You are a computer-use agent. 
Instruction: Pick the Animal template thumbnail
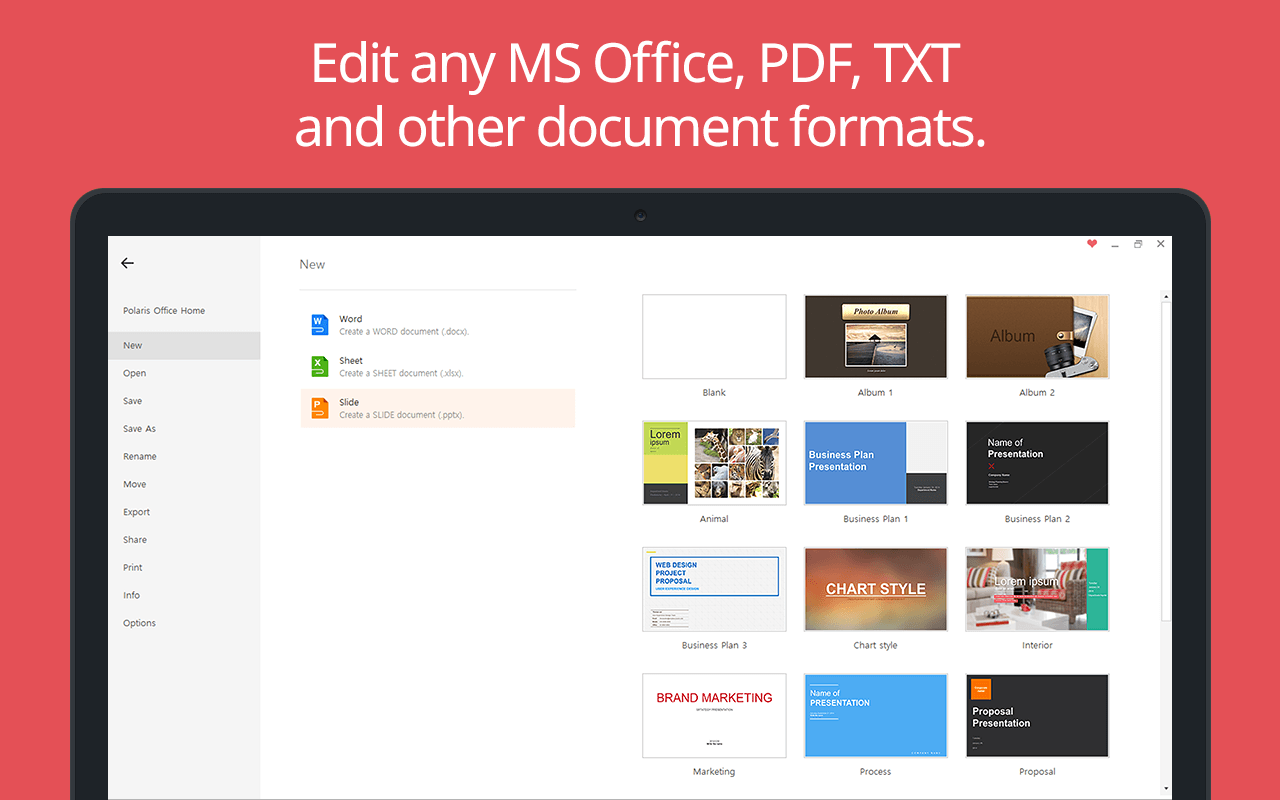pyautogui.click(x=714, y=462)
